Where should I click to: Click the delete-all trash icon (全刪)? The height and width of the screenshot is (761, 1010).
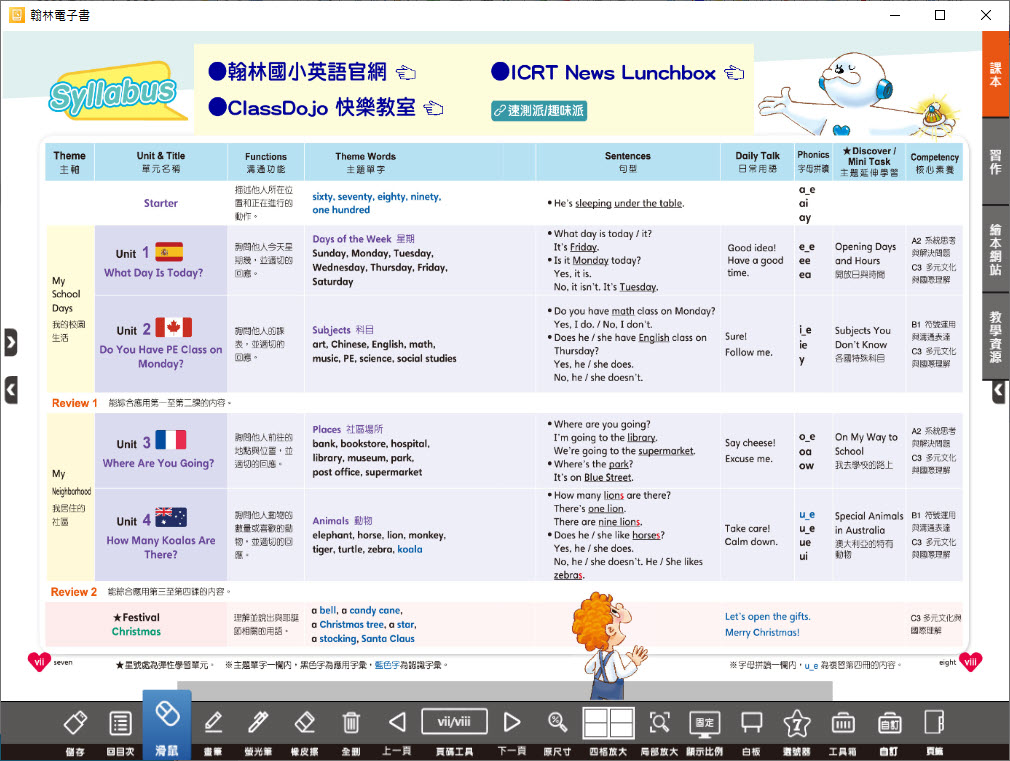[351, 723]
